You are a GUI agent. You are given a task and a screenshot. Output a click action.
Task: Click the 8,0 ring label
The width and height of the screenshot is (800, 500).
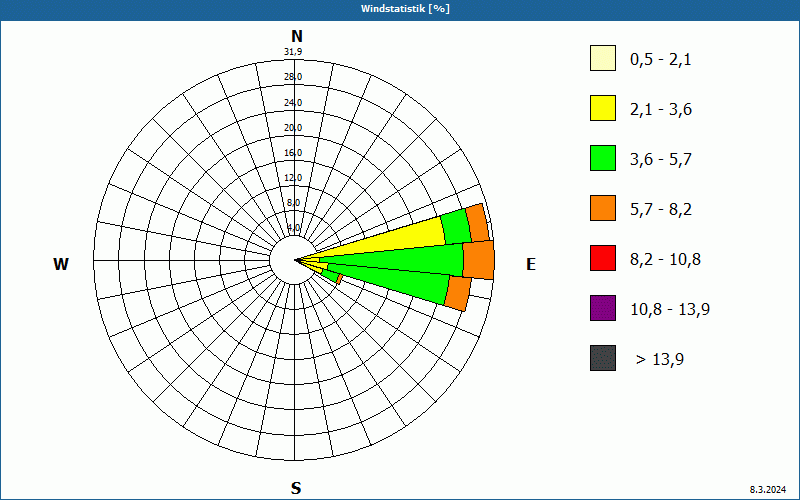pyautogui.click(x=293, y=203)
